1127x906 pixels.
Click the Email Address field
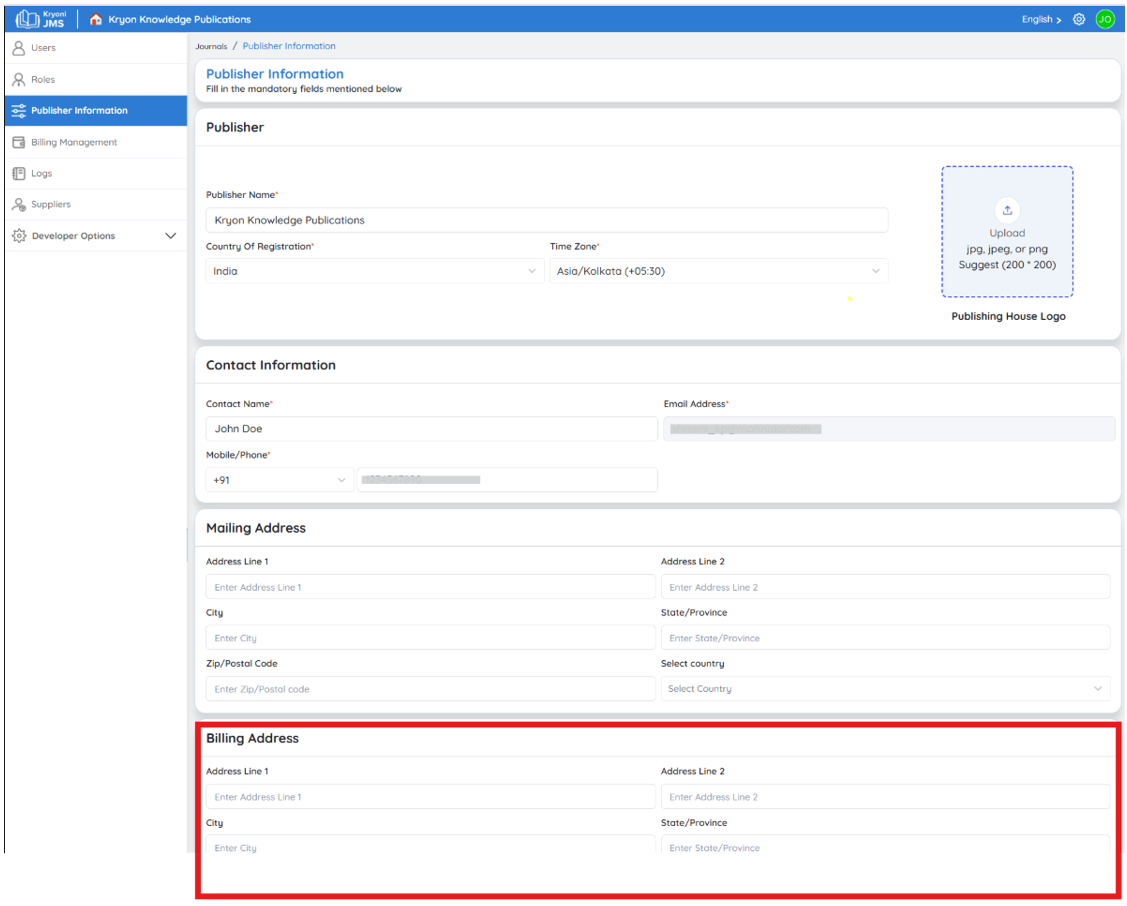889,429
